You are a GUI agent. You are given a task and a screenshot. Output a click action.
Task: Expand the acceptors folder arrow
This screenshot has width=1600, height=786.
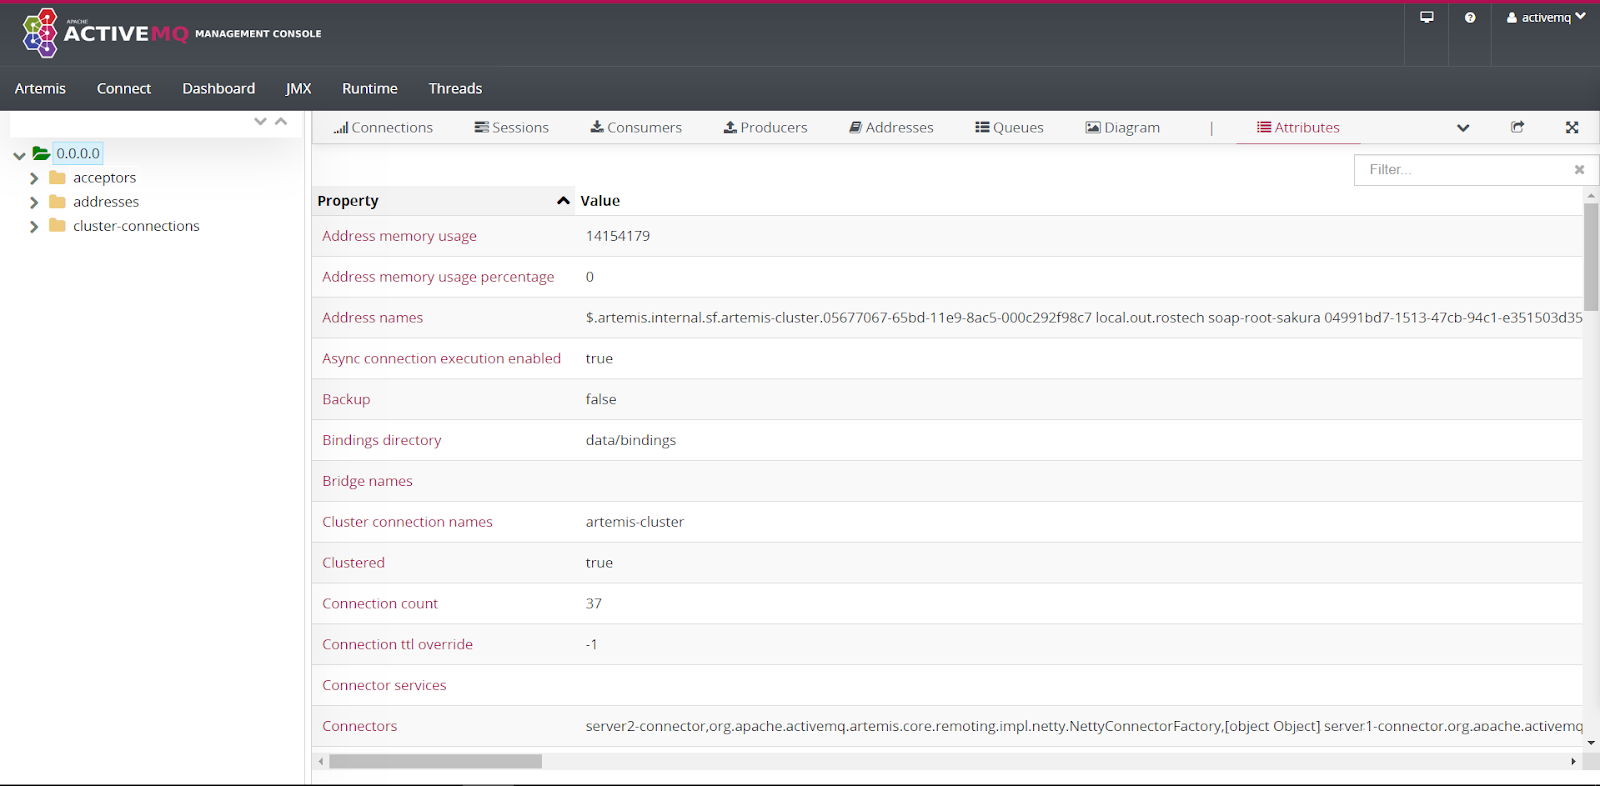click(34, 178)
